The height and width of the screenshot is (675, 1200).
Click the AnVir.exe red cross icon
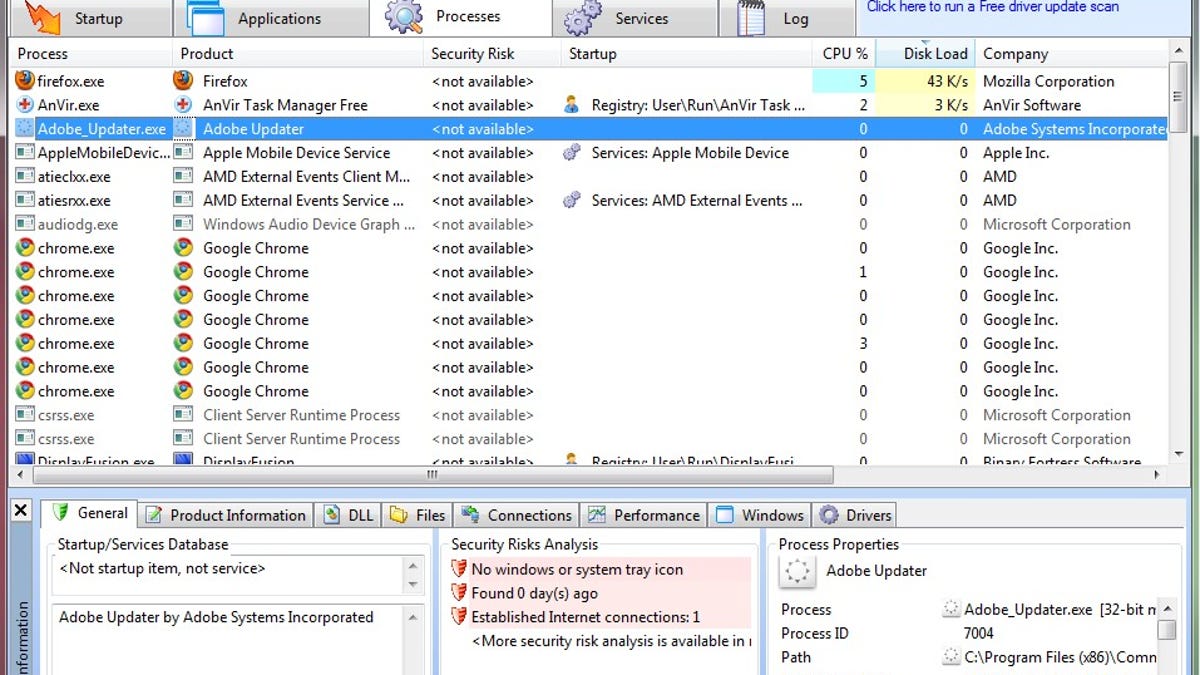tap(25, 105)
